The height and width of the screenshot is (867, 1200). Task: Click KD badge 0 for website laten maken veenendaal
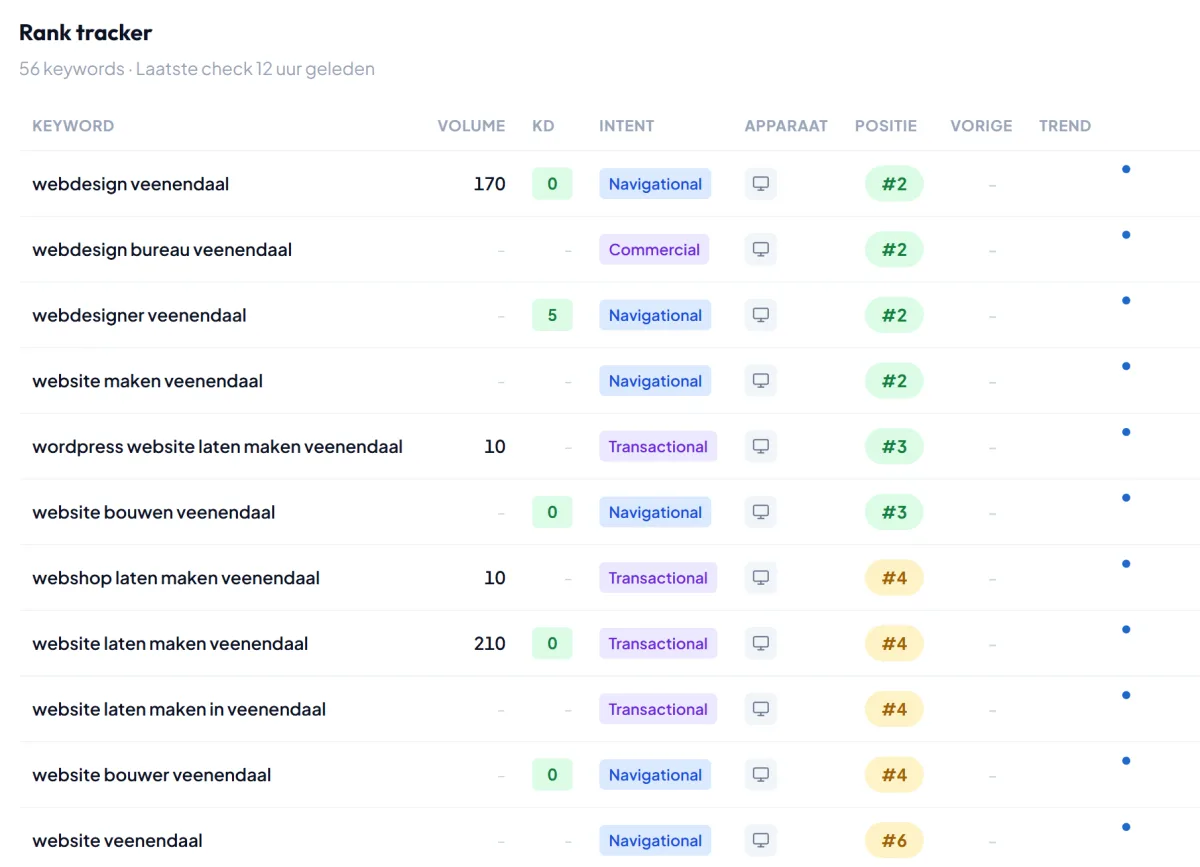(x=552, y=644)
